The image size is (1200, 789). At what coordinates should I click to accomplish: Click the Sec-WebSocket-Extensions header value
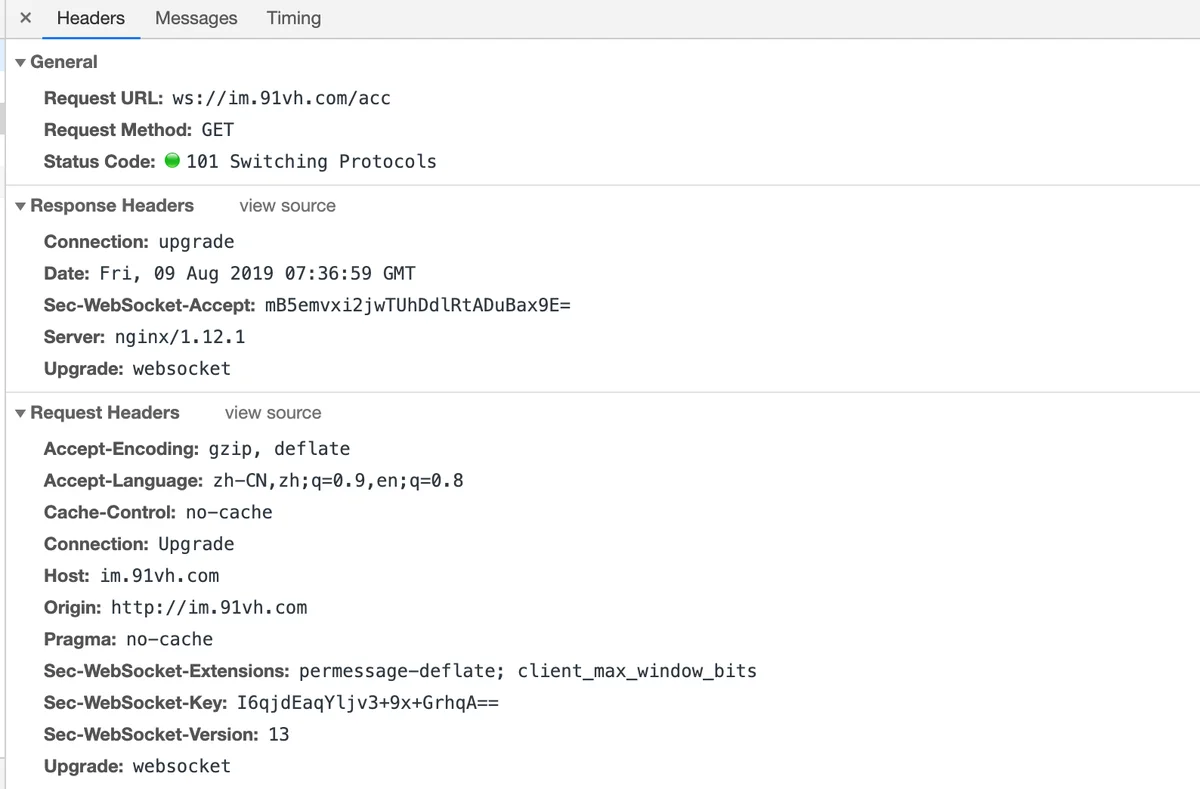click(528, 671)
